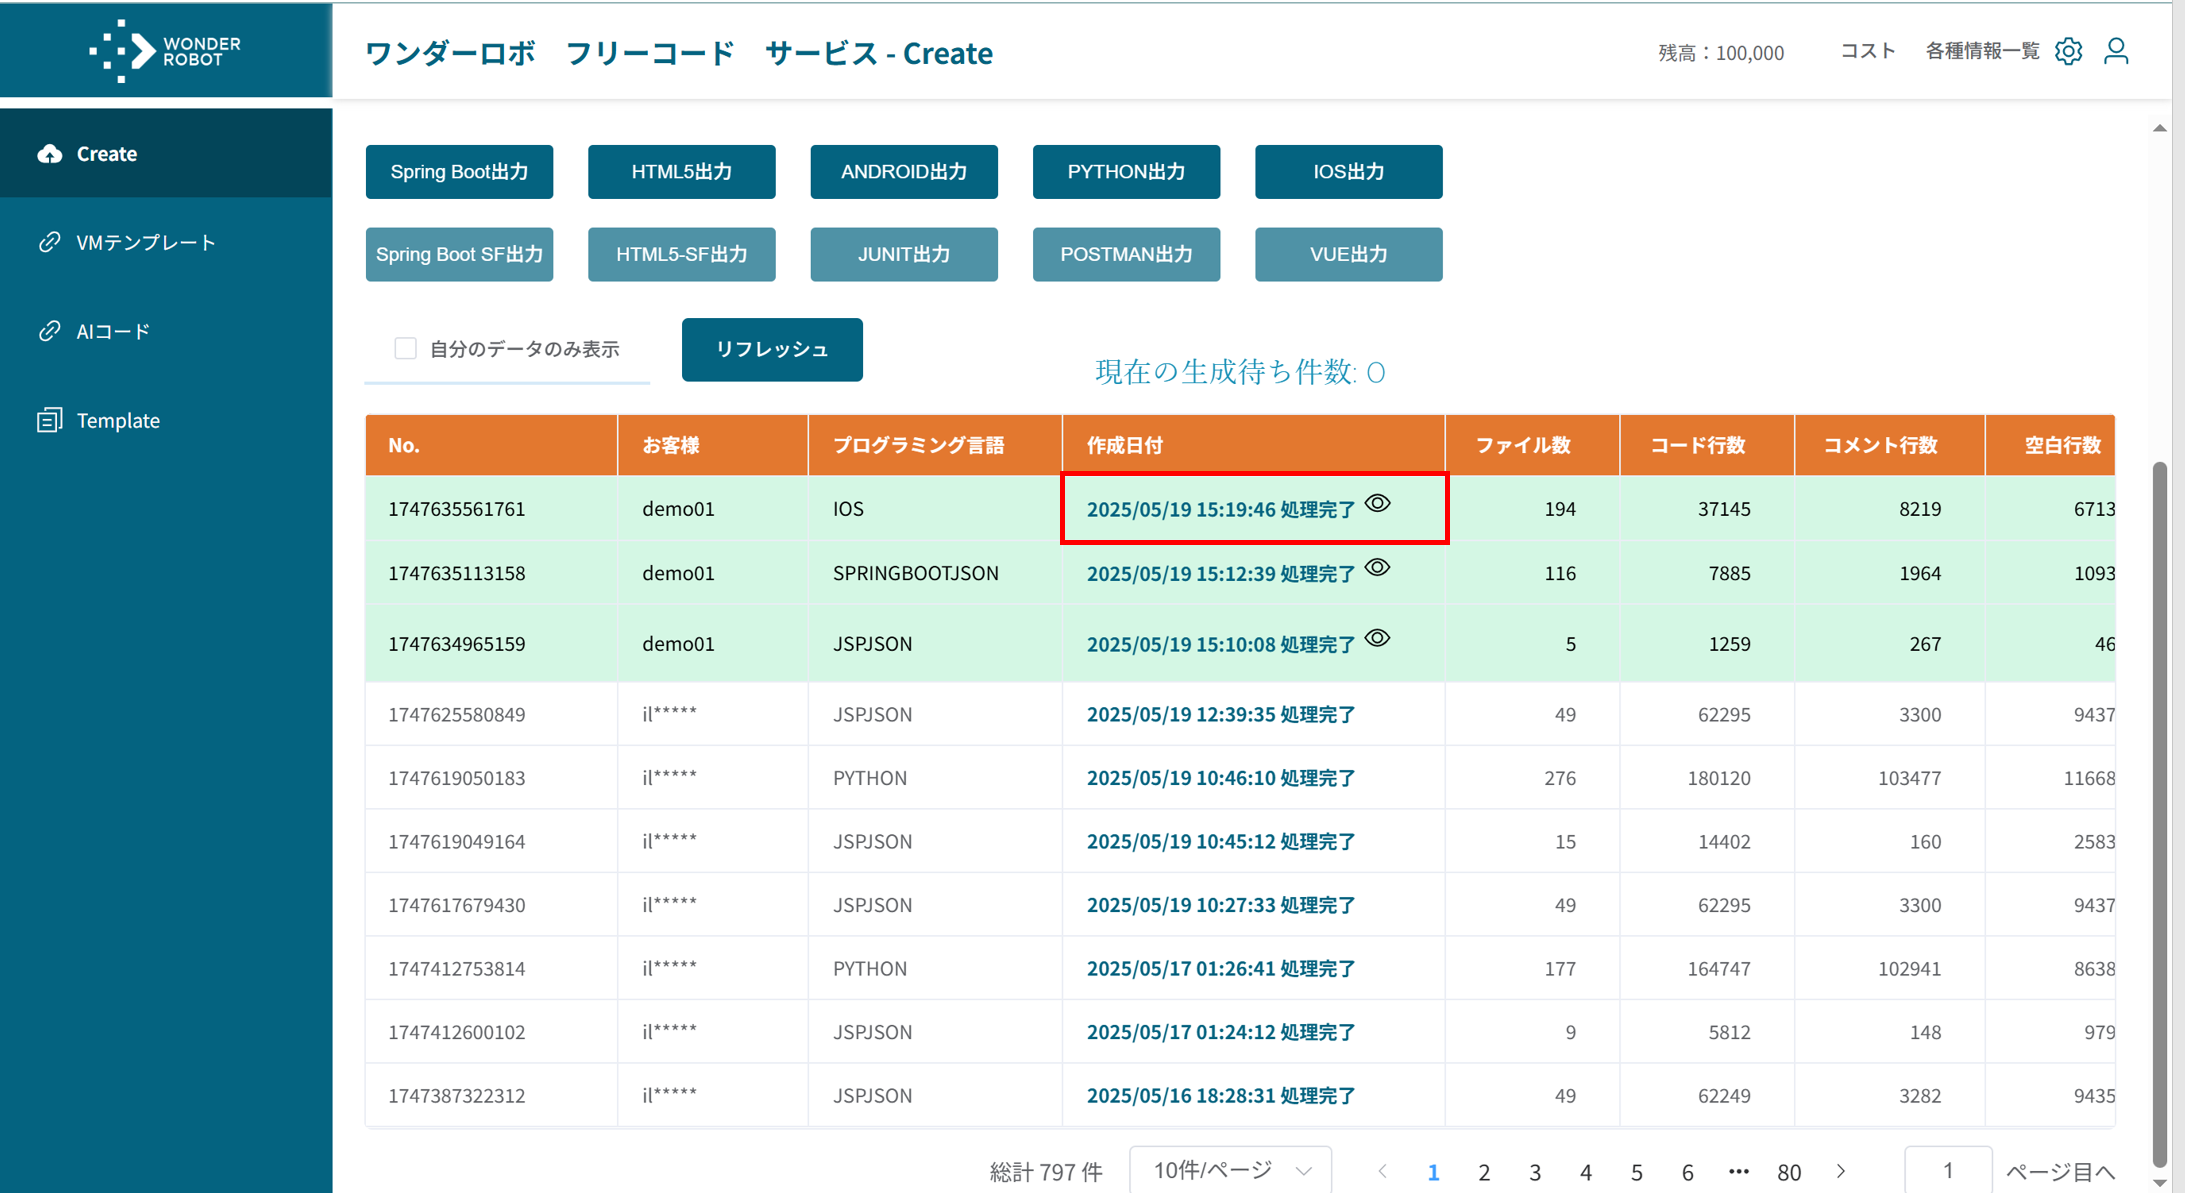
Task: Click the Template document icon
Action: click(50, 420)
